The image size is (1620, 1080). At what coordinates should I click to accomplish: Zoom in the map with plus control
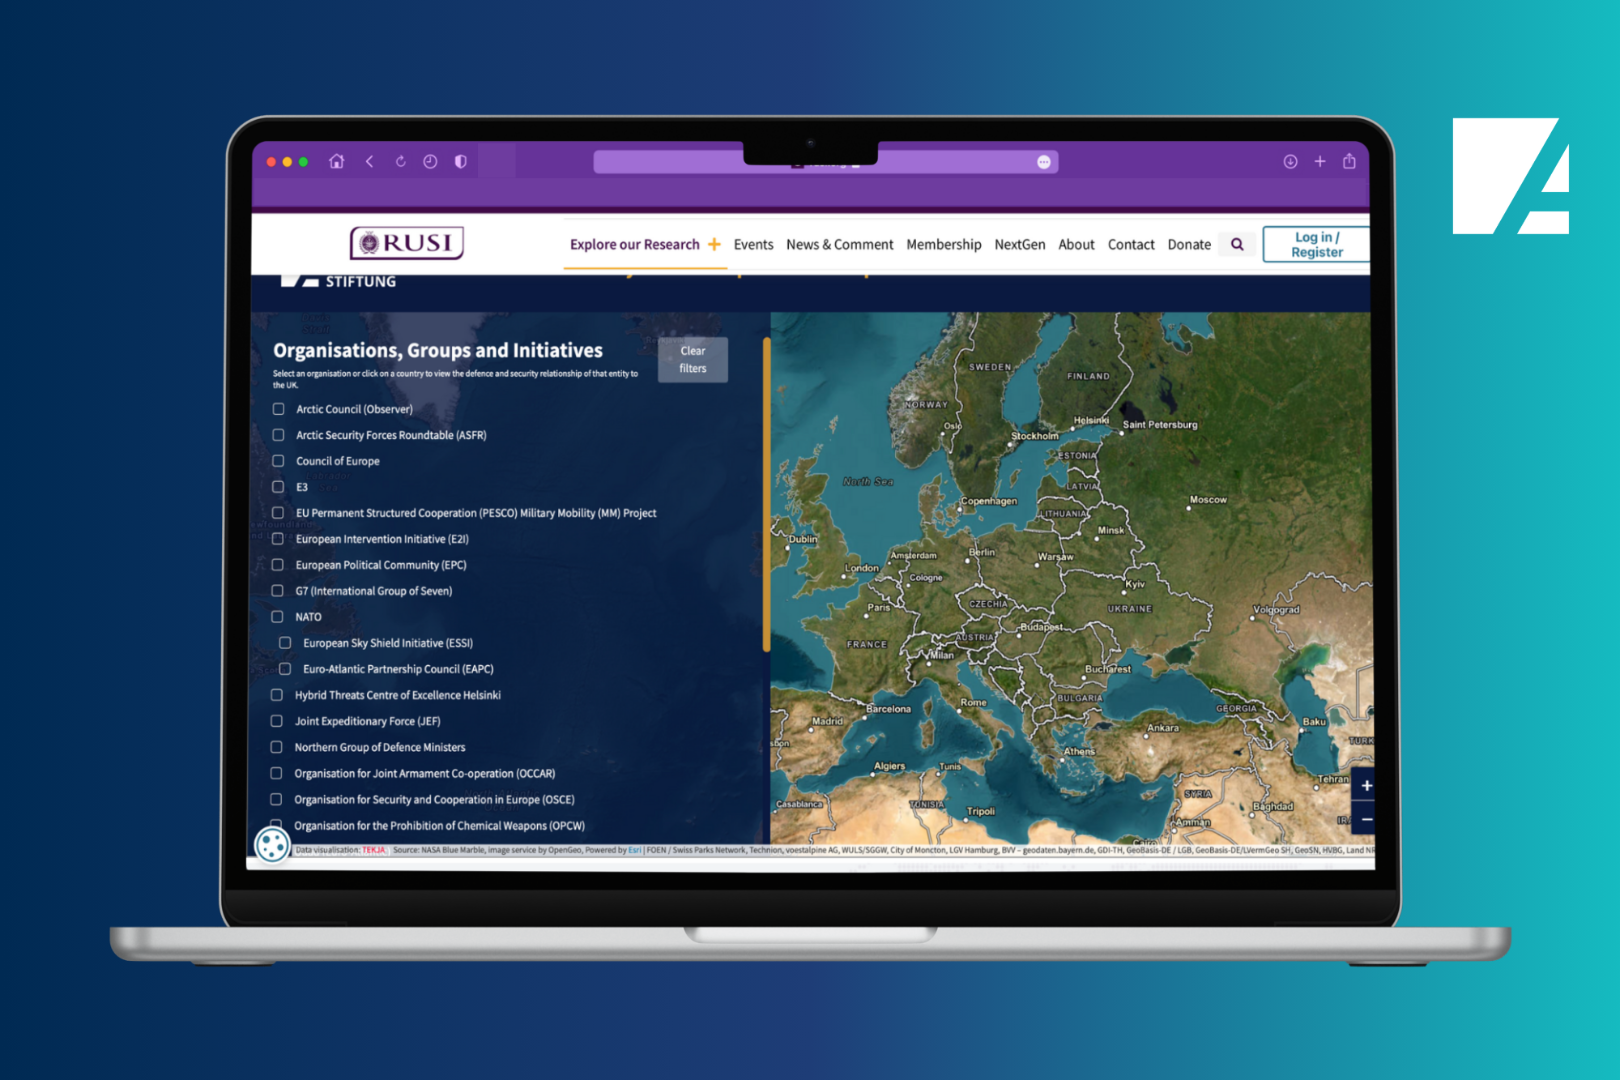tap(1366, 785)
